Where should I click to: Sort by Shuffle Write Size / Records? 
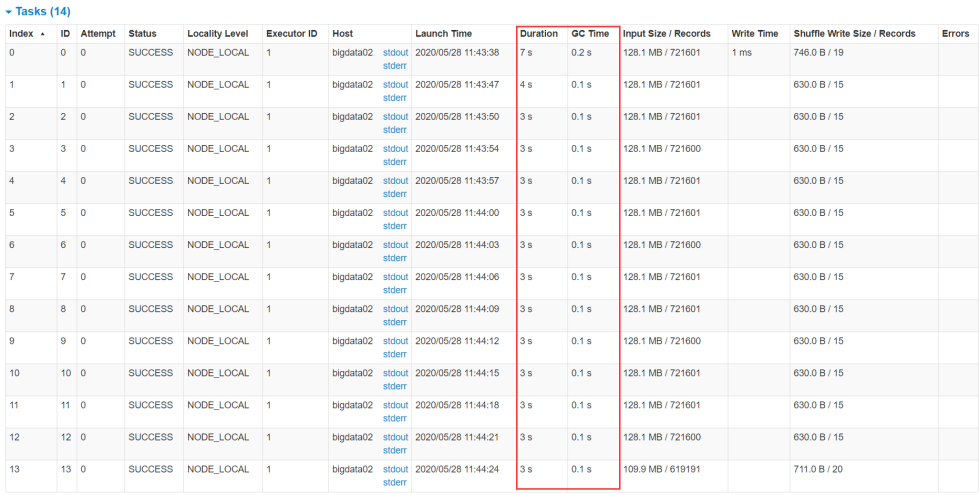click(x=854, y=34)
